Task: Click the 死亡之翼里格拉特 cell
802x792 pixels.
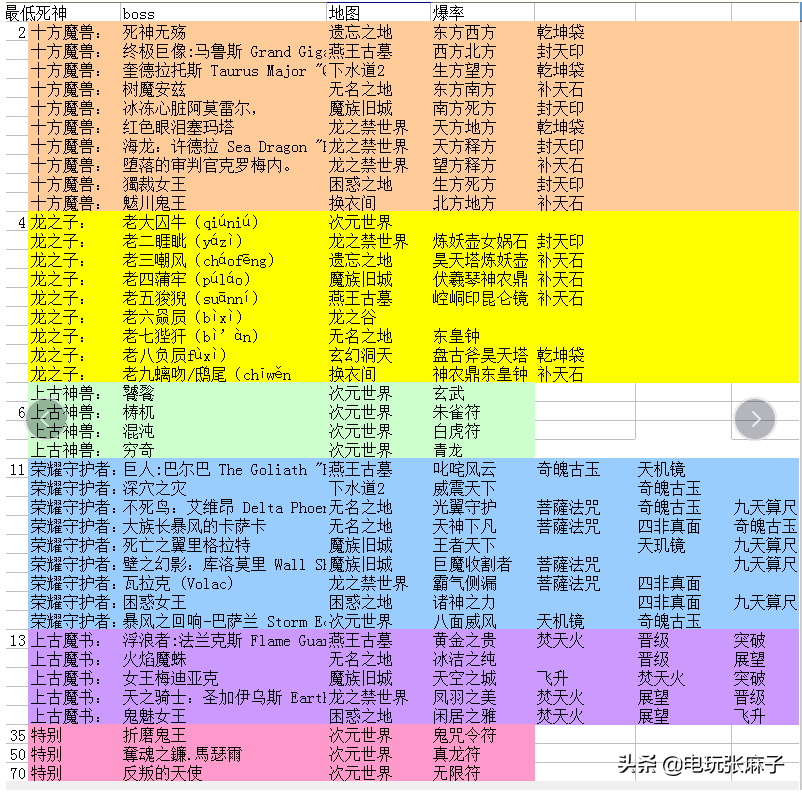Action: (x=186, y=545)
